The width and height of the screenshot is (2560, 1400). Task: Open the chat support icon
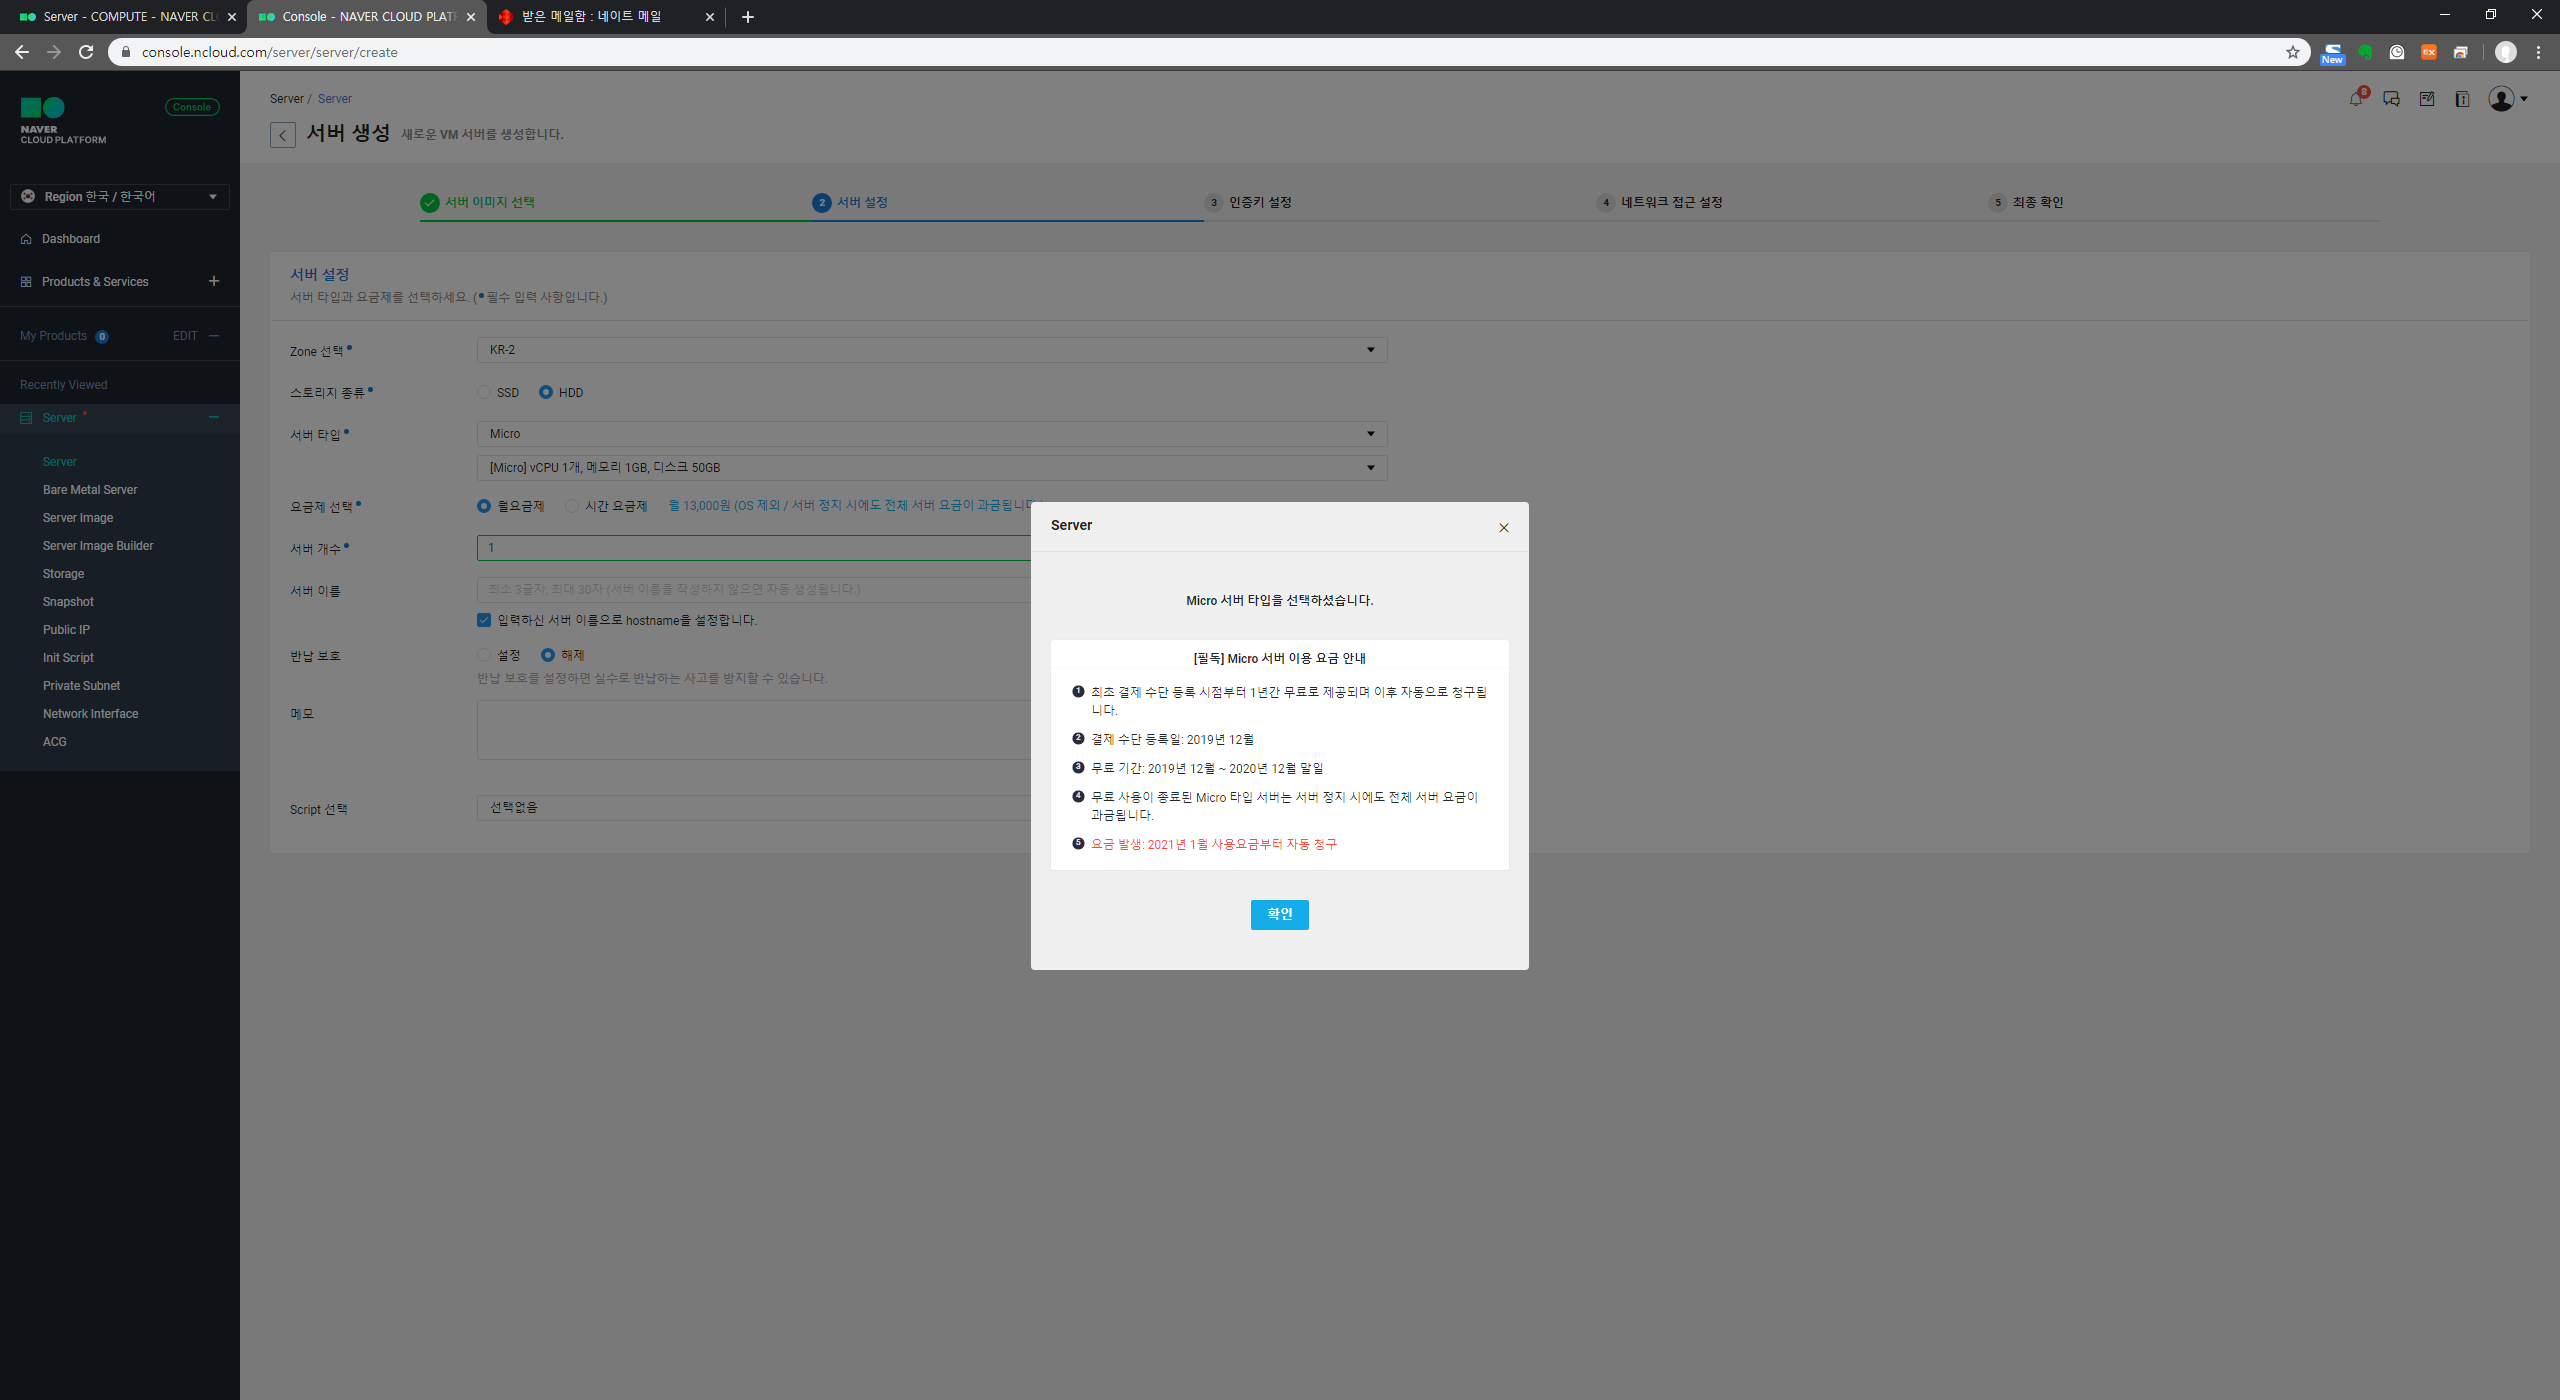point(2391,99)
